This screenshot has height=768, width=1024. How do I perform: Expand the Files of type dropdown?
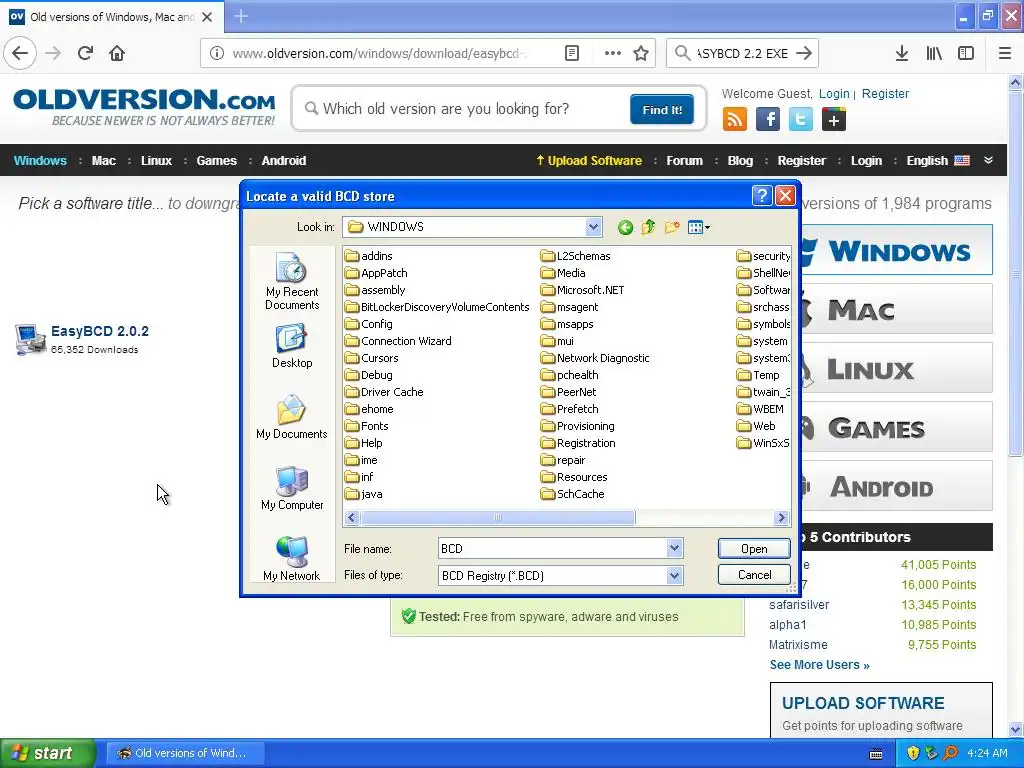pos(675,575)
